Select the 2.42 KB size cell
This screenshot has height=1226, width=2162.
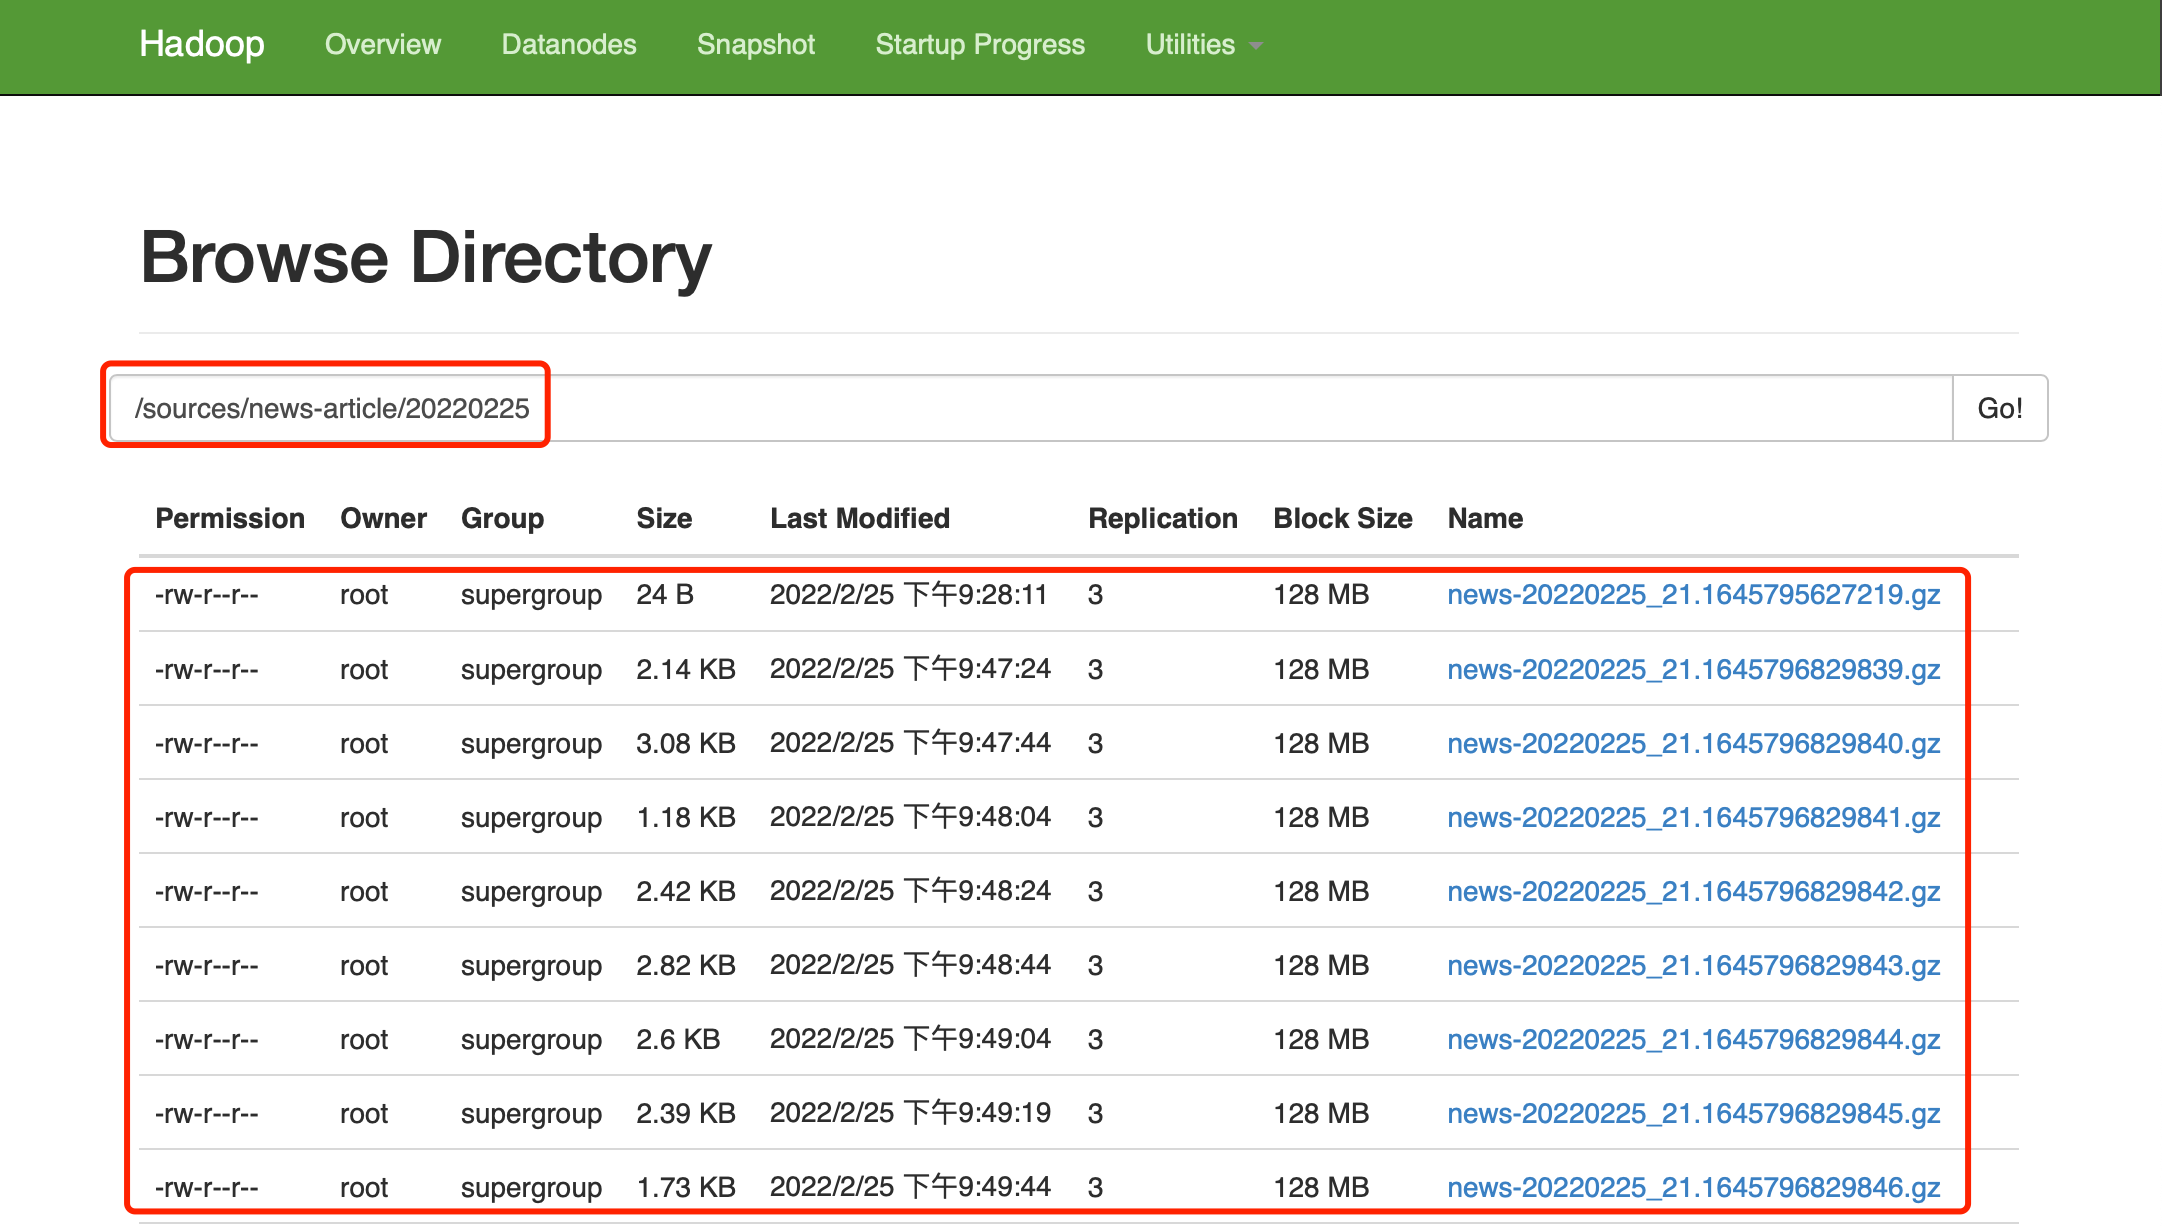686,891
